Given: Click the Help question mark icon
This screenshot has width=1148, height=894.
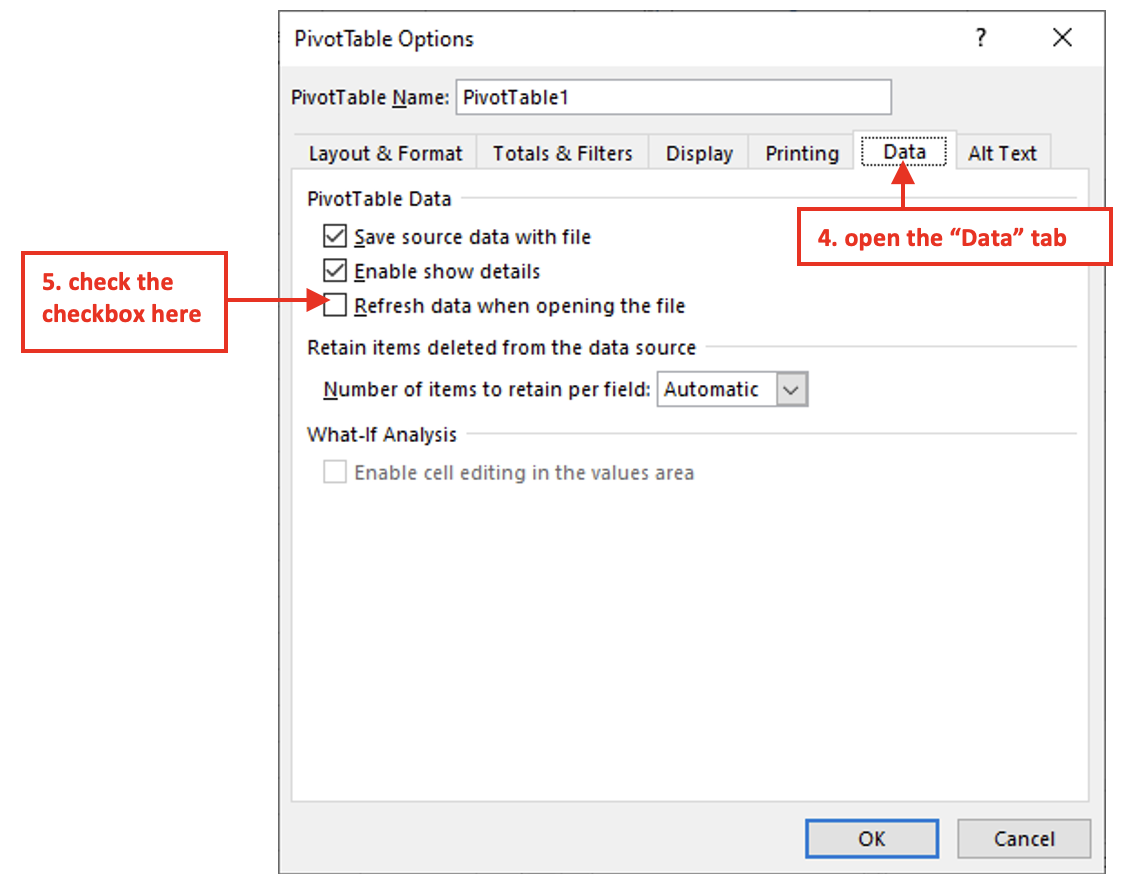Looking at the screenshot, I should point(980,39).
